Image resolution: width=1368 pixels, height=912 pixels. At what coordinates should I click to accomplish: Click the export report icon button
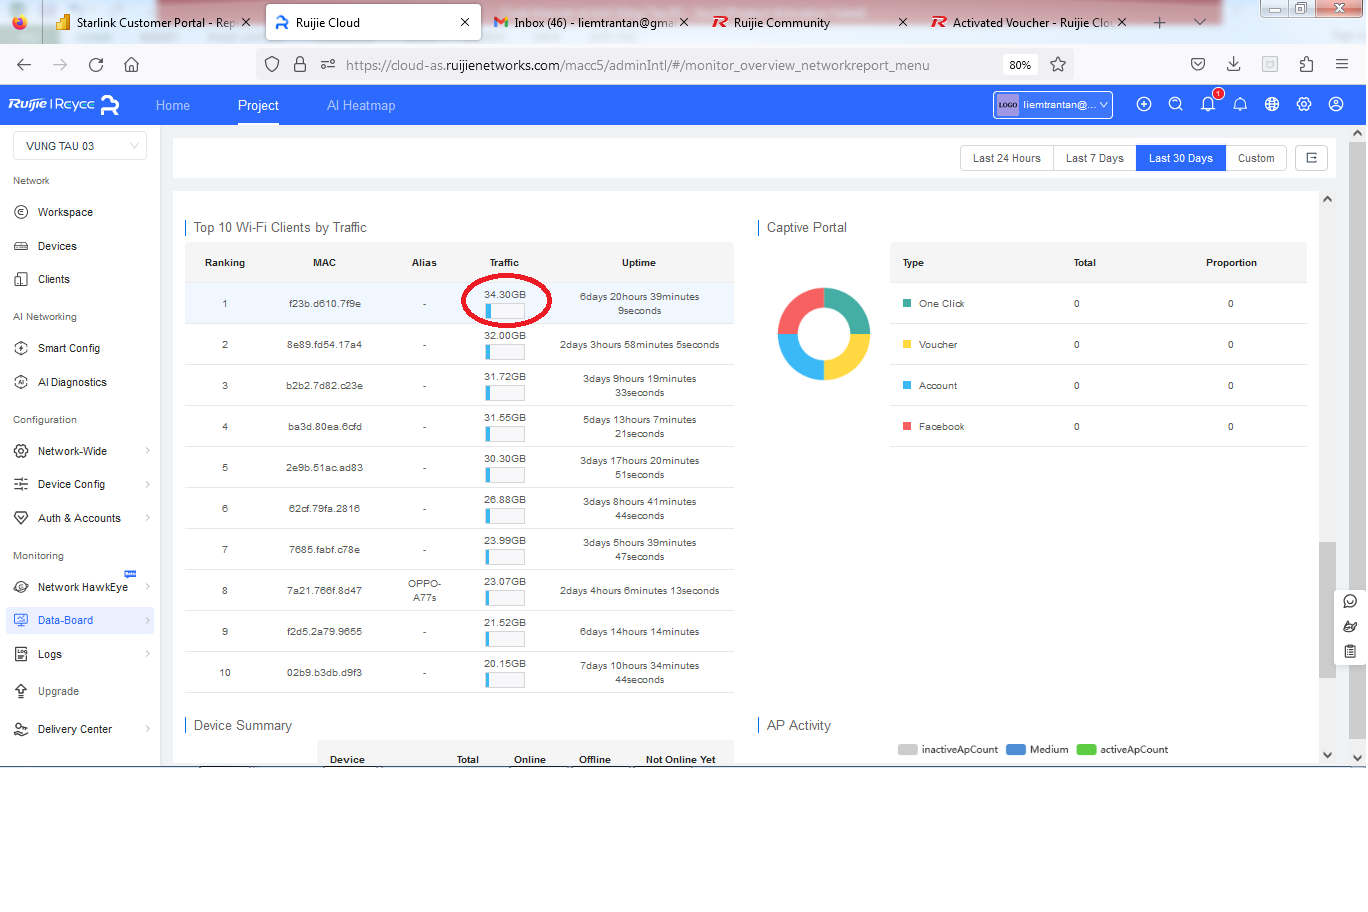click(1312, 158)
